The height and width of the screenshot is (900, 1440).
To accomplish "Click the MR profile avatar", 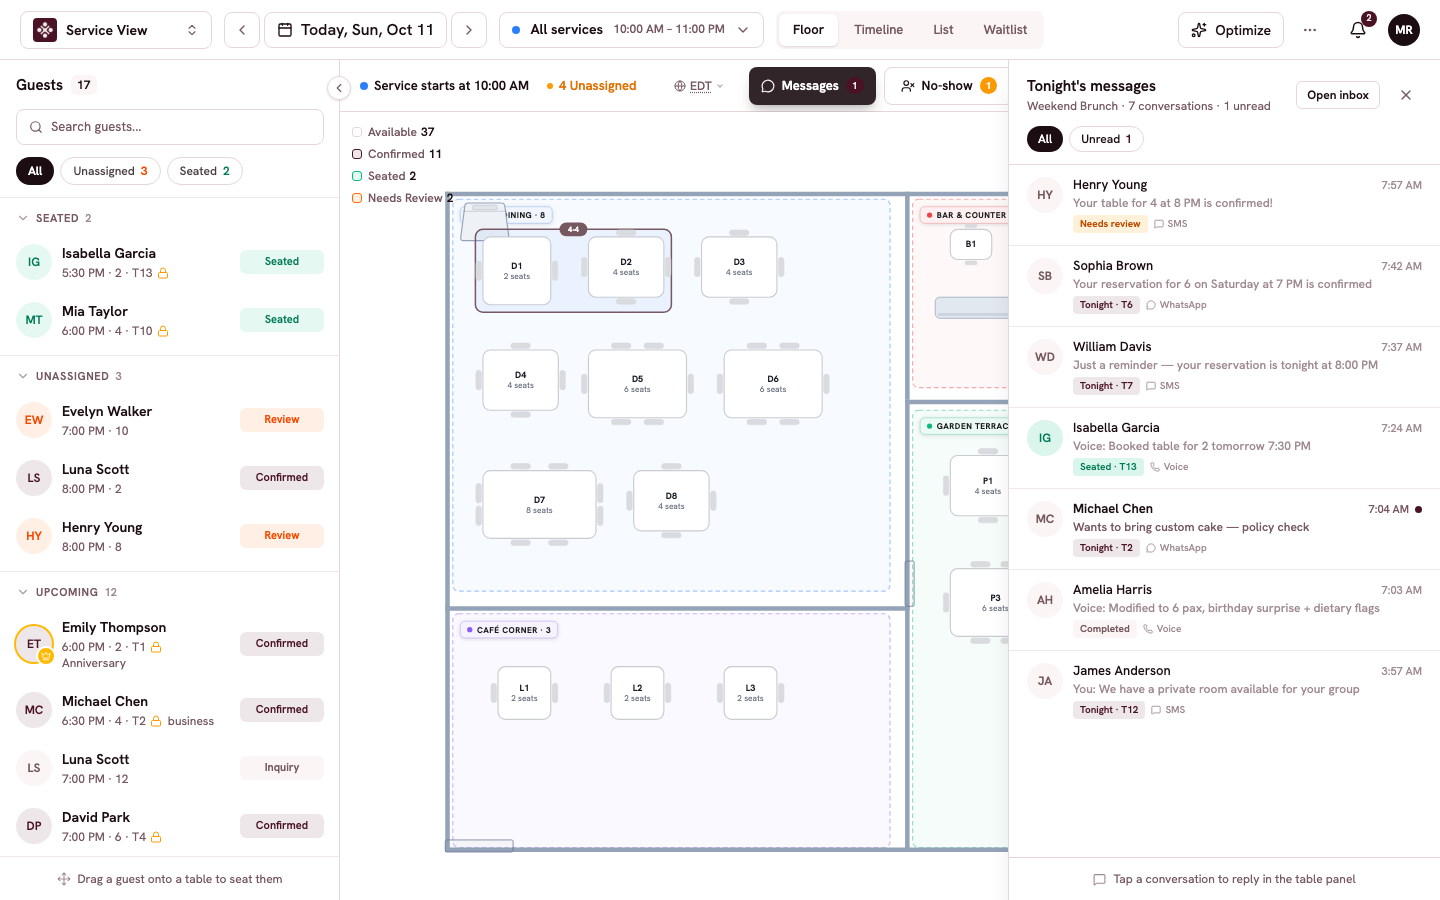I will (1404, 30).
